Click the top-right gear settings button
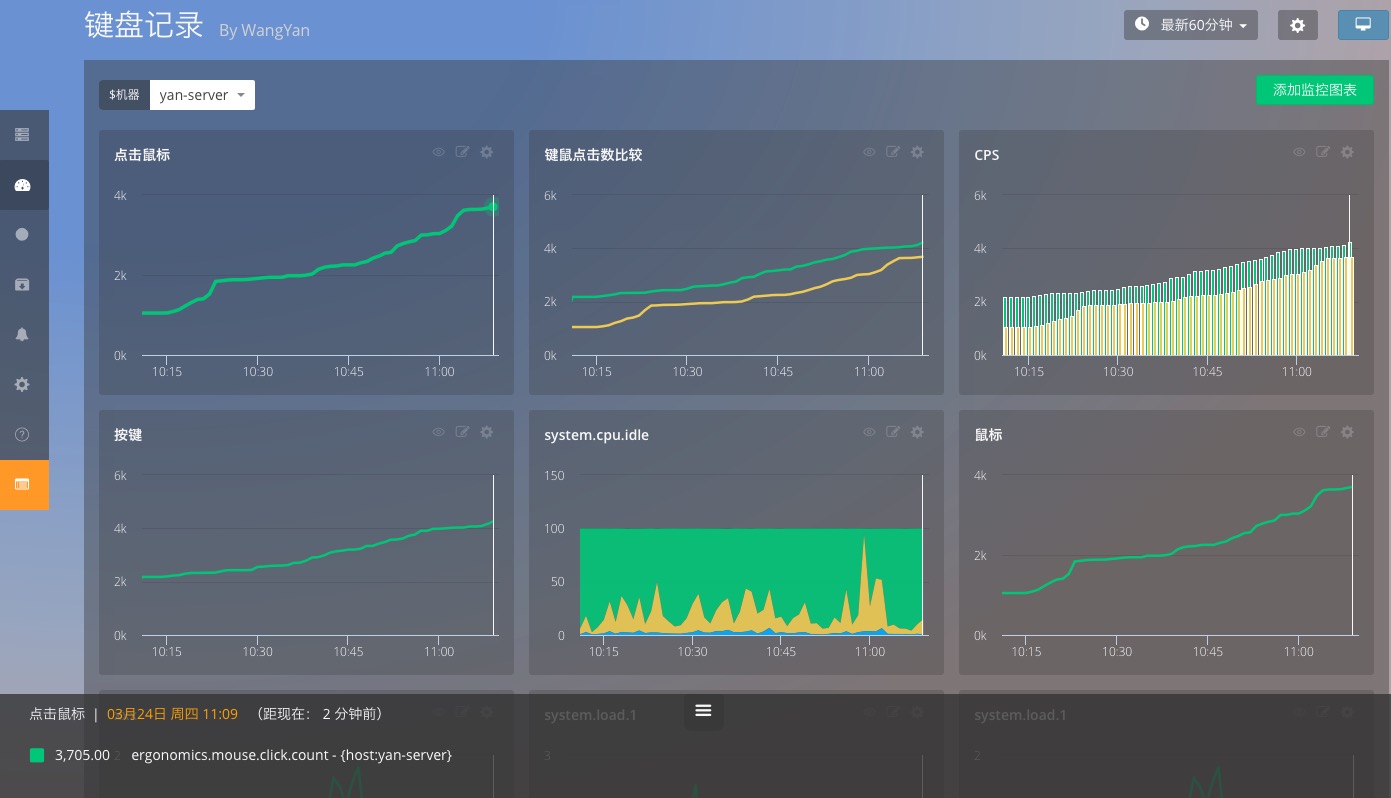This screenshot has height=798, width=1391. tap(1297, 25)
